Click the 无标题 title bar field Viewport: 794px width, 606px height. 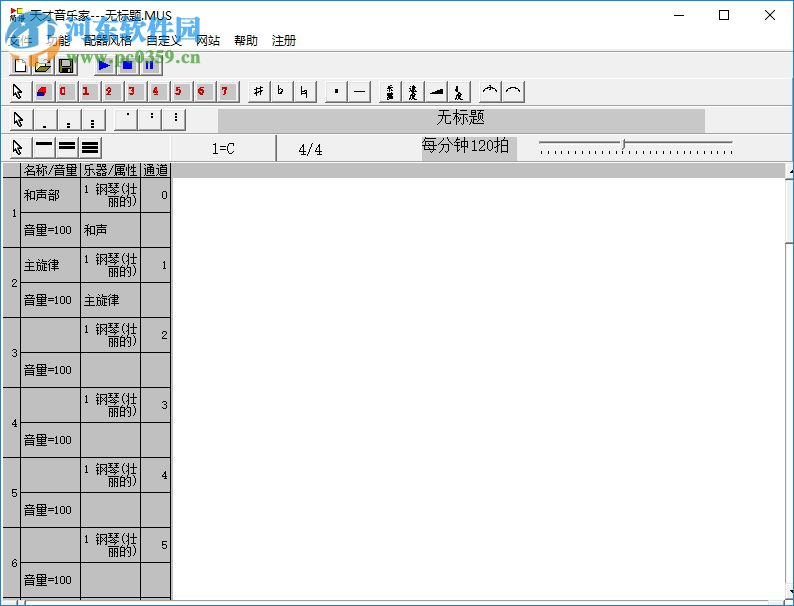pyautogui.click(x=461, y=120)
